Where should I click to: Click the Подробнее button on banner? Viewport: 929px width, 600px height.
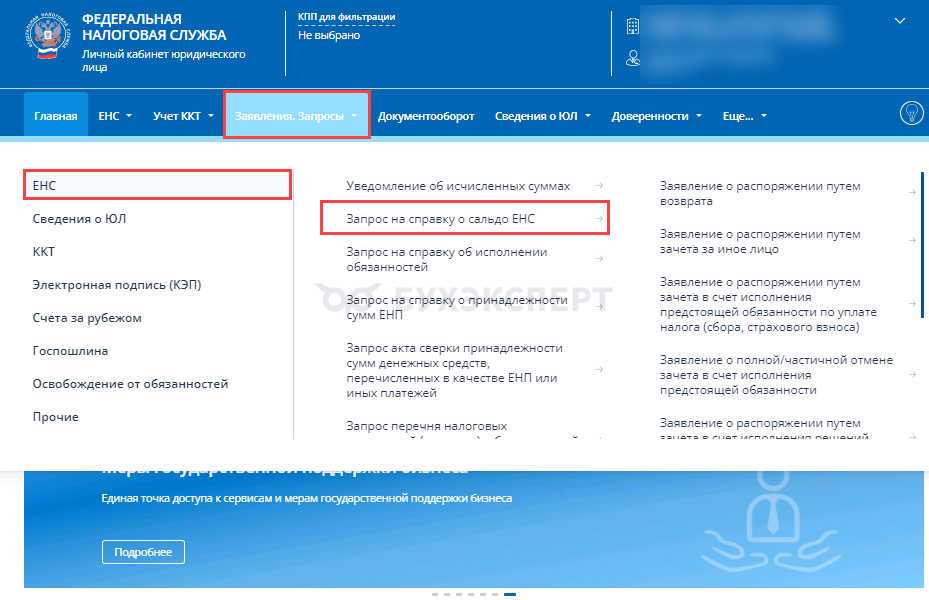coord(143,552)
